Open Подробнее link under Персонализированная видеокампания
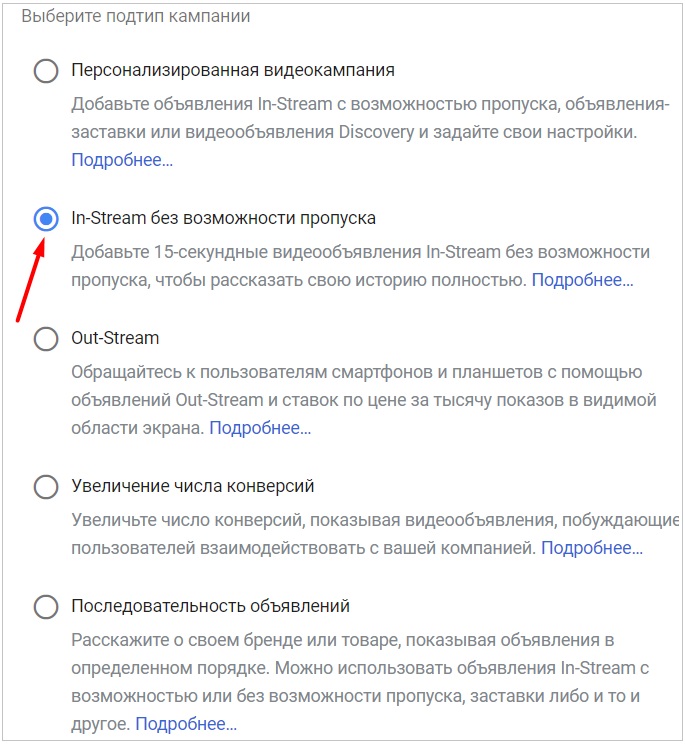Image resolution: width=685 pixels, height=746 pixels. tap(122, 160)
